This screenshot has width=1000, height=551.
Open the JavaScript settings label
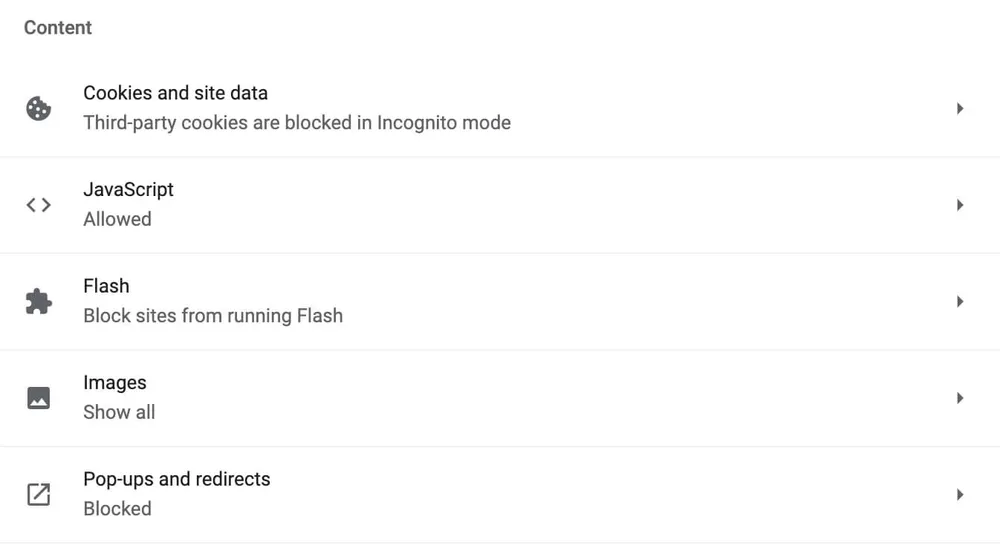click(128, 190)
